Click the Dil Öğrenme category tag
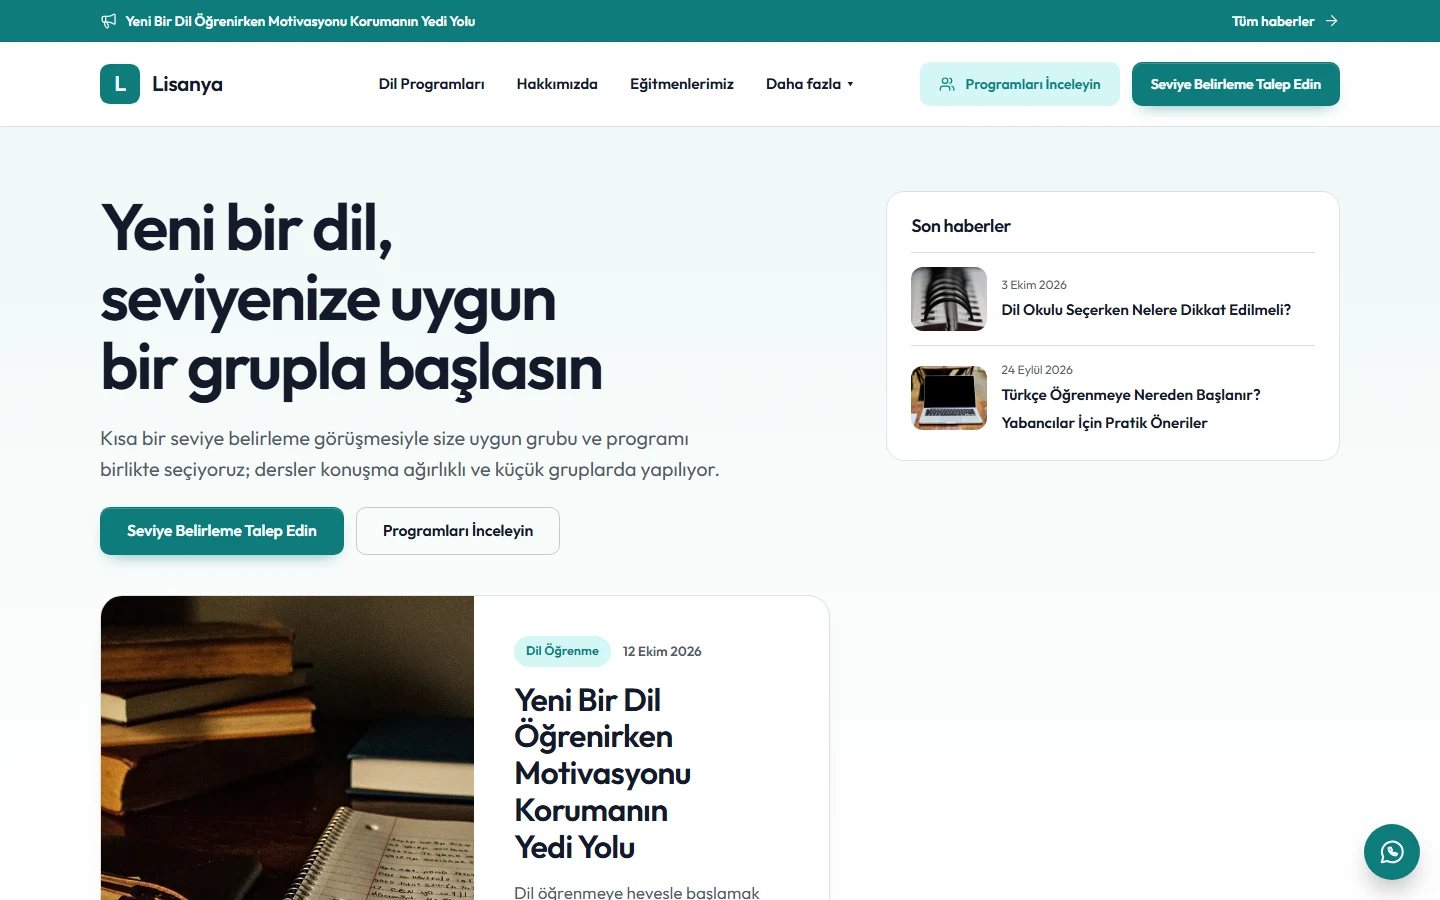The image size is (1440, 900). (562, 651)
